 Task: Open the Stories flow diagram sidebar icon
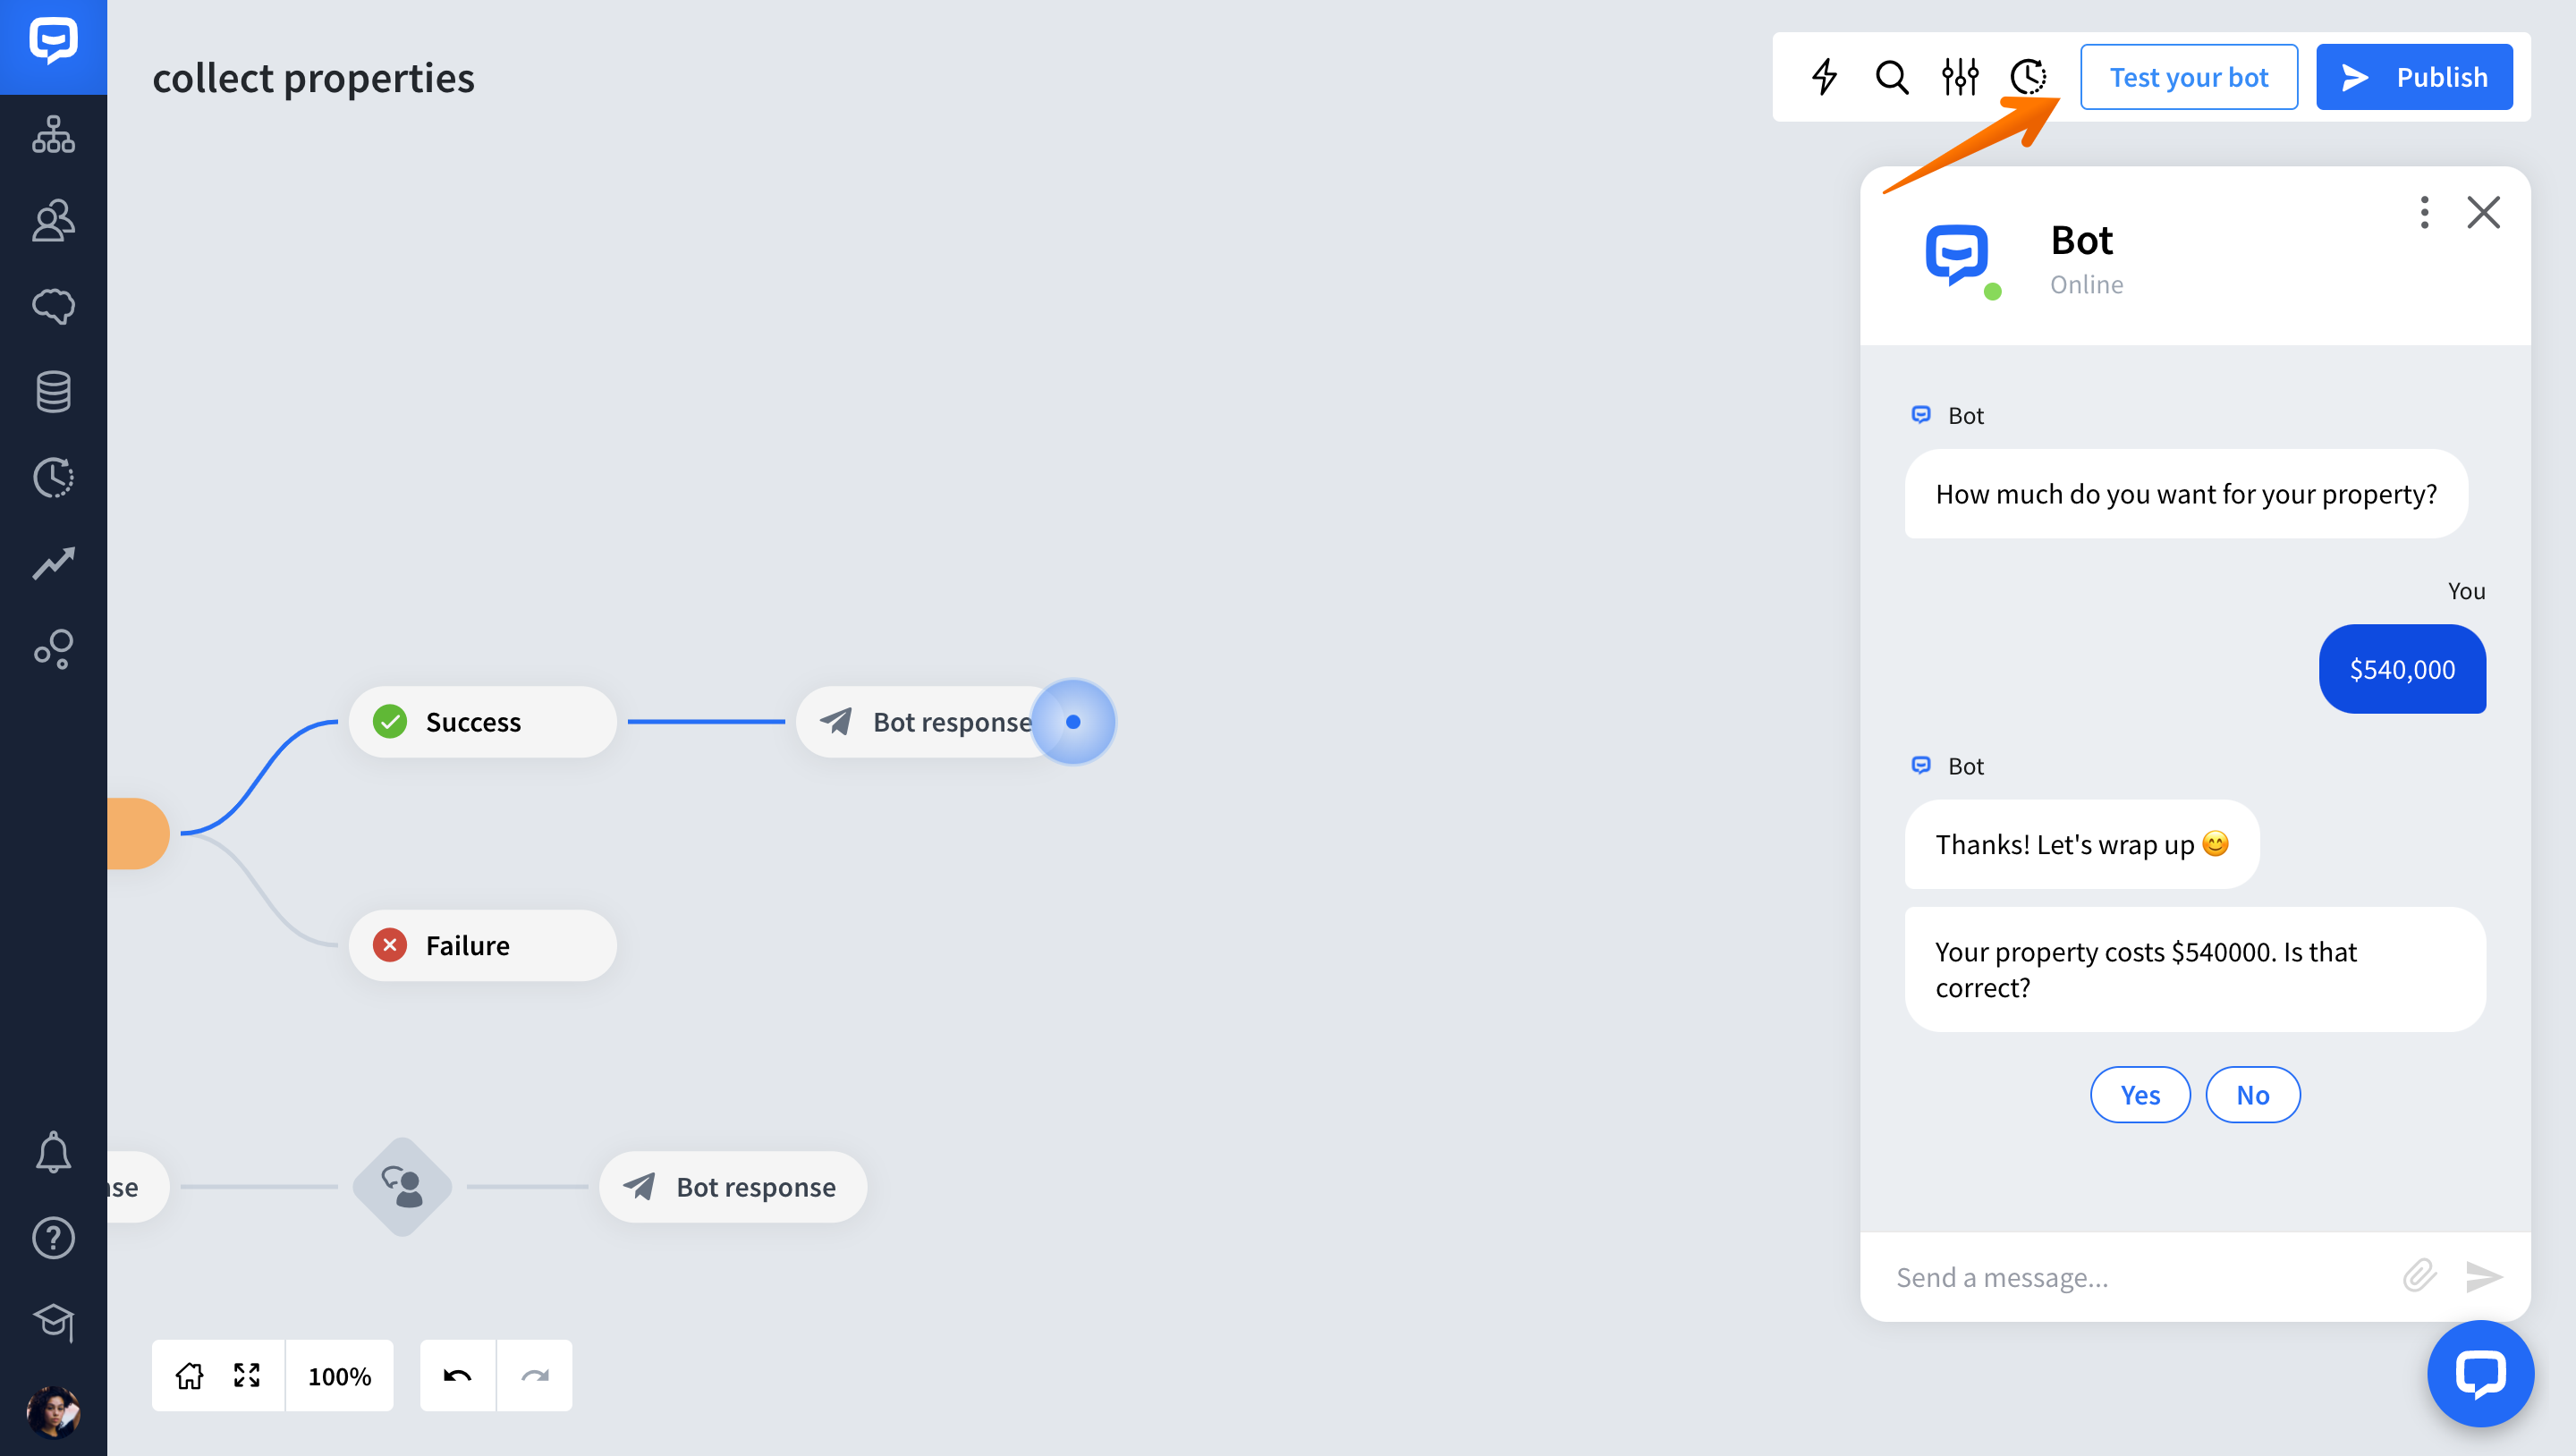tap(53, 134)
